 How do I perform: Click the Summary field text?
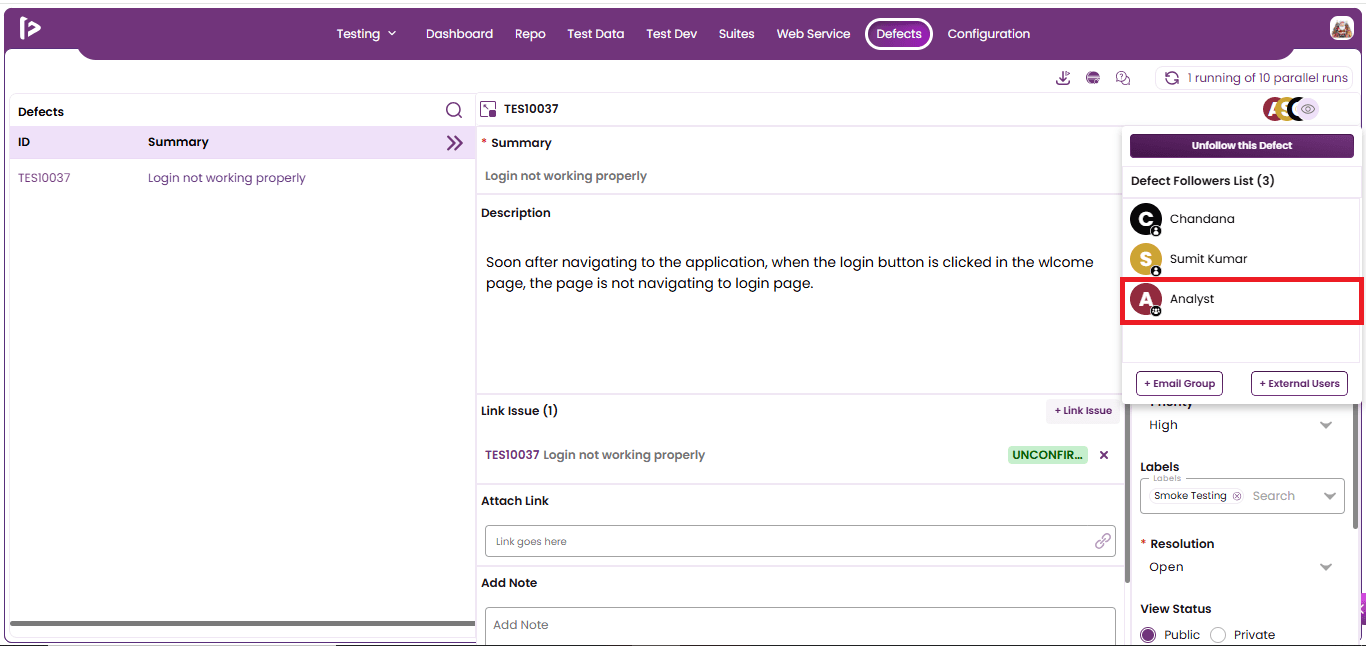[566, 176]
